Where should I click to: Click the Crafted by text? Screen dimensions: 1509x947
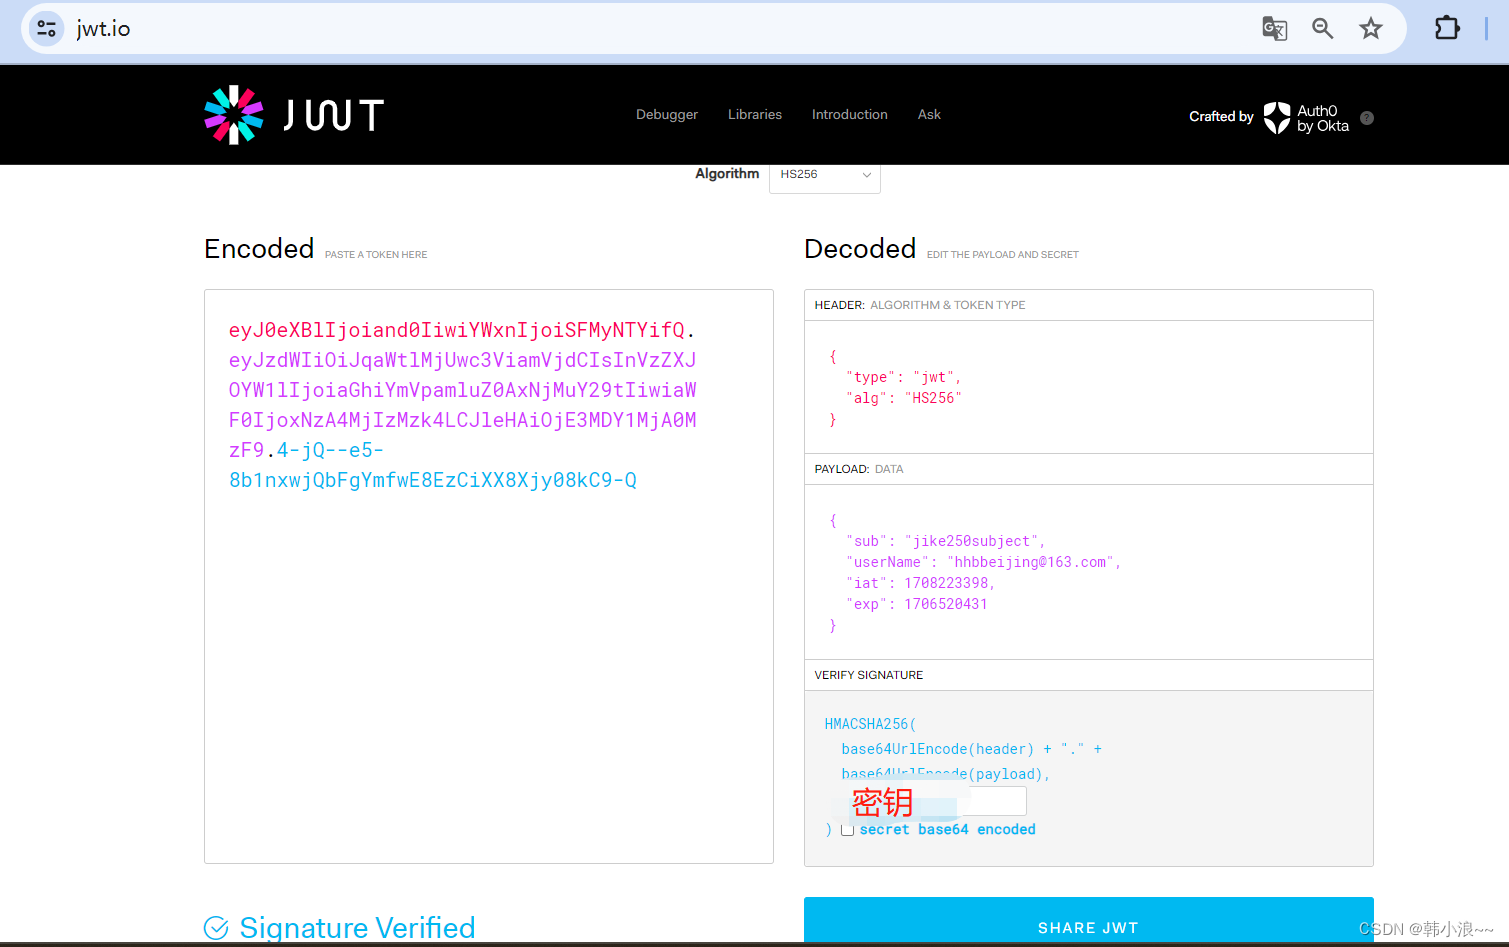[x=1221, y=117]
